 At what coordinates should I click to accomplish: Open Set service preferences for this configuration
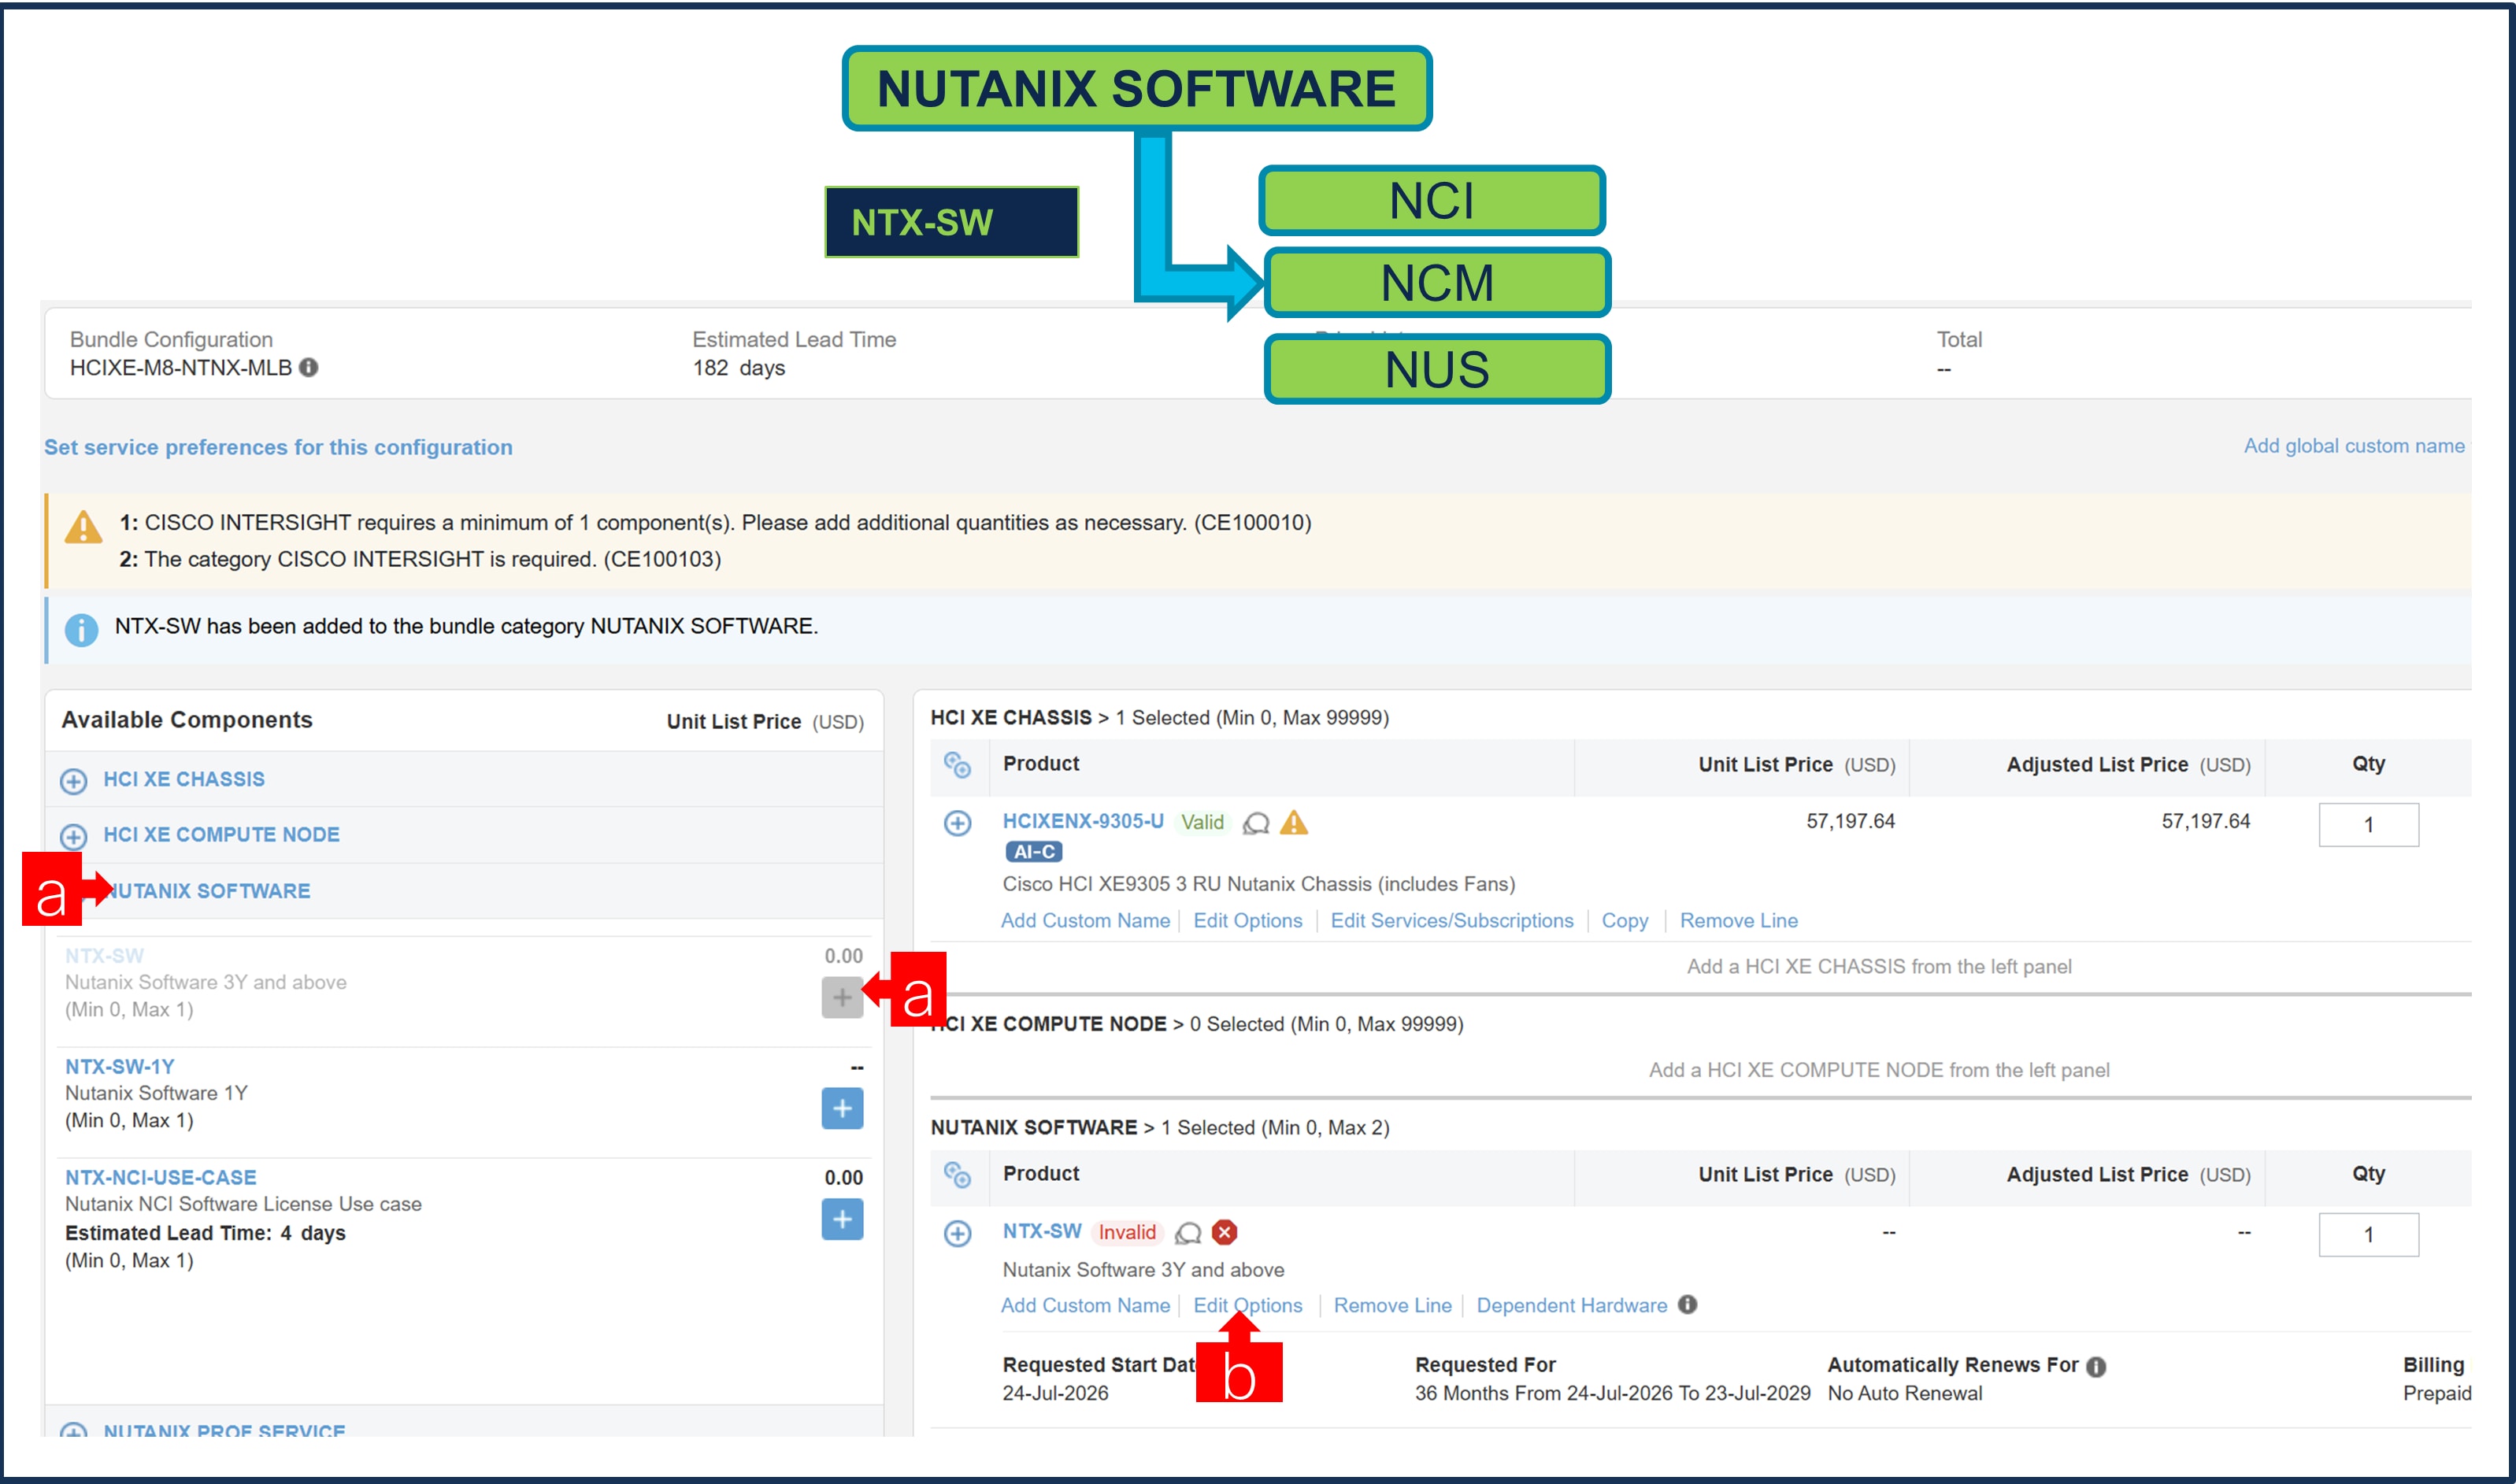point(278,447)
